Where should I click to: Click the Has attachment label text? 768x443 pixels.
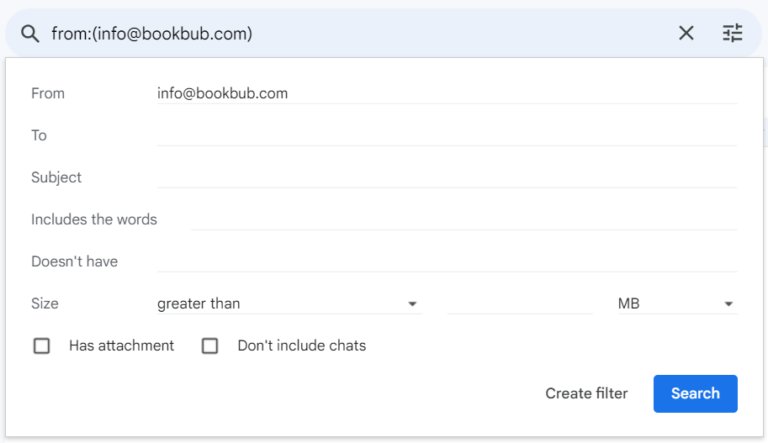(121, 345)
